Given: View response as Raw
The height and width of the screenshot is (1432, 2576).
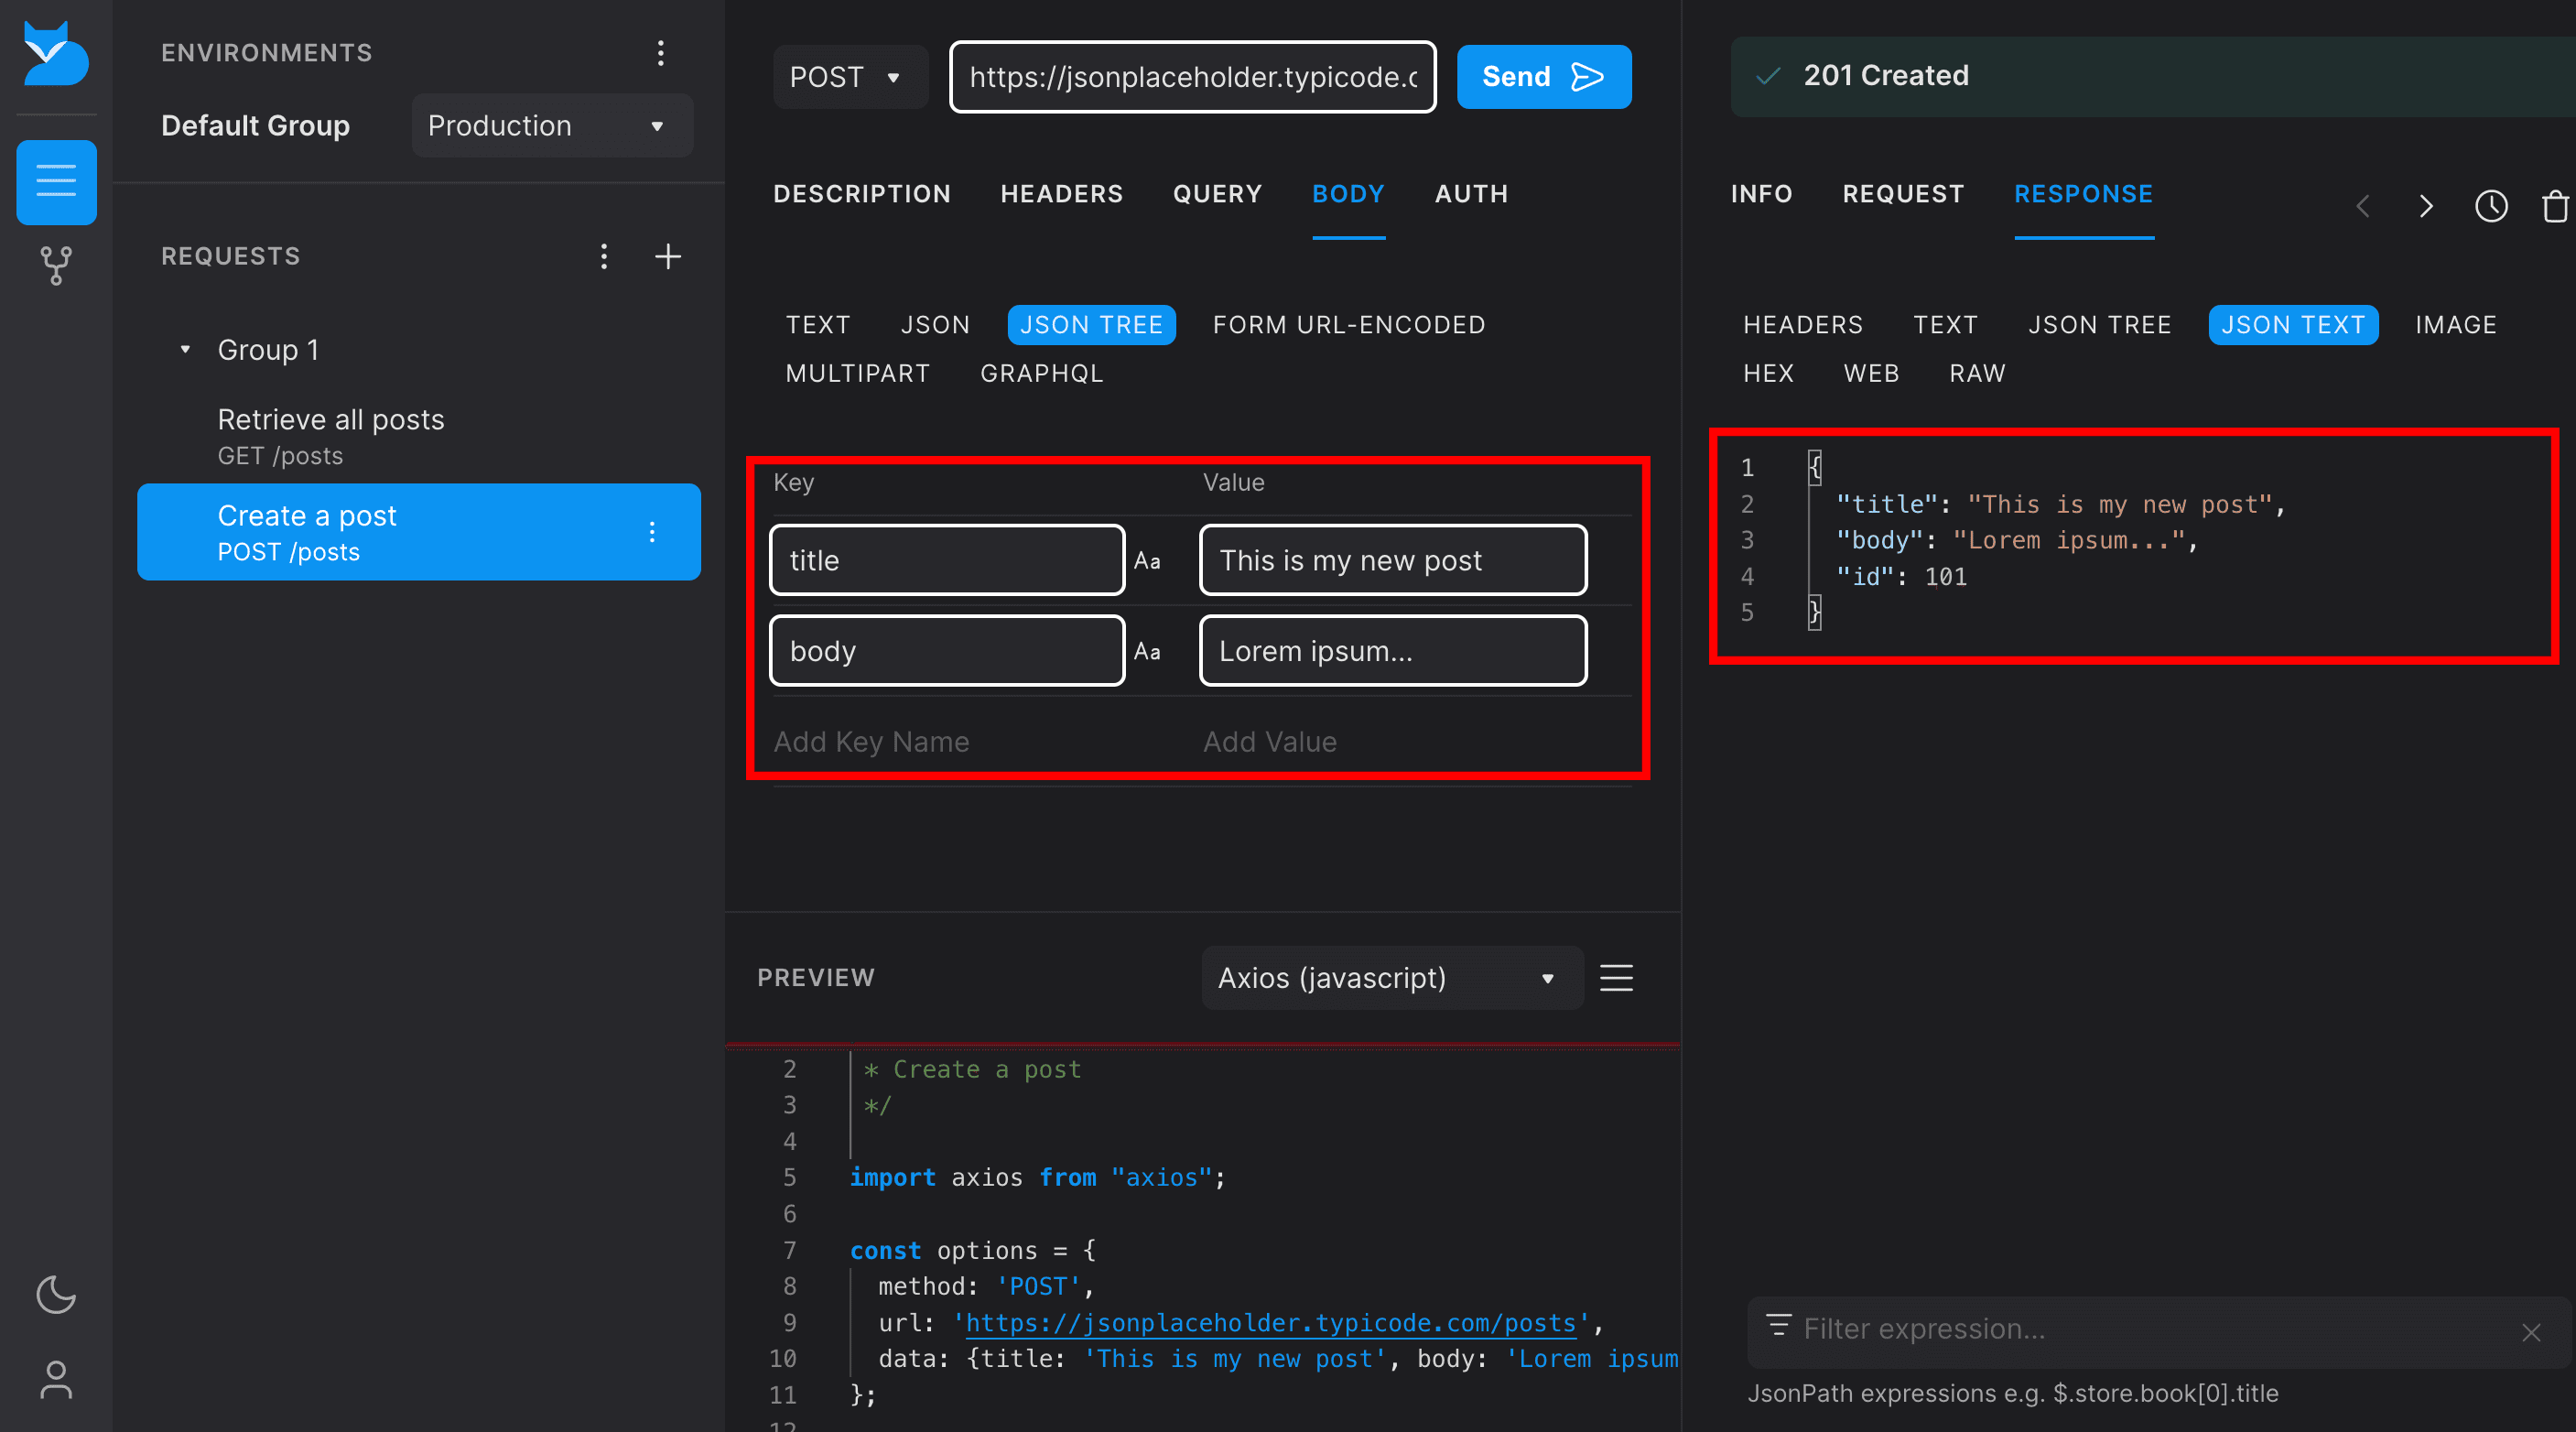Looking at the screenshot, I should click(1978, 374).
